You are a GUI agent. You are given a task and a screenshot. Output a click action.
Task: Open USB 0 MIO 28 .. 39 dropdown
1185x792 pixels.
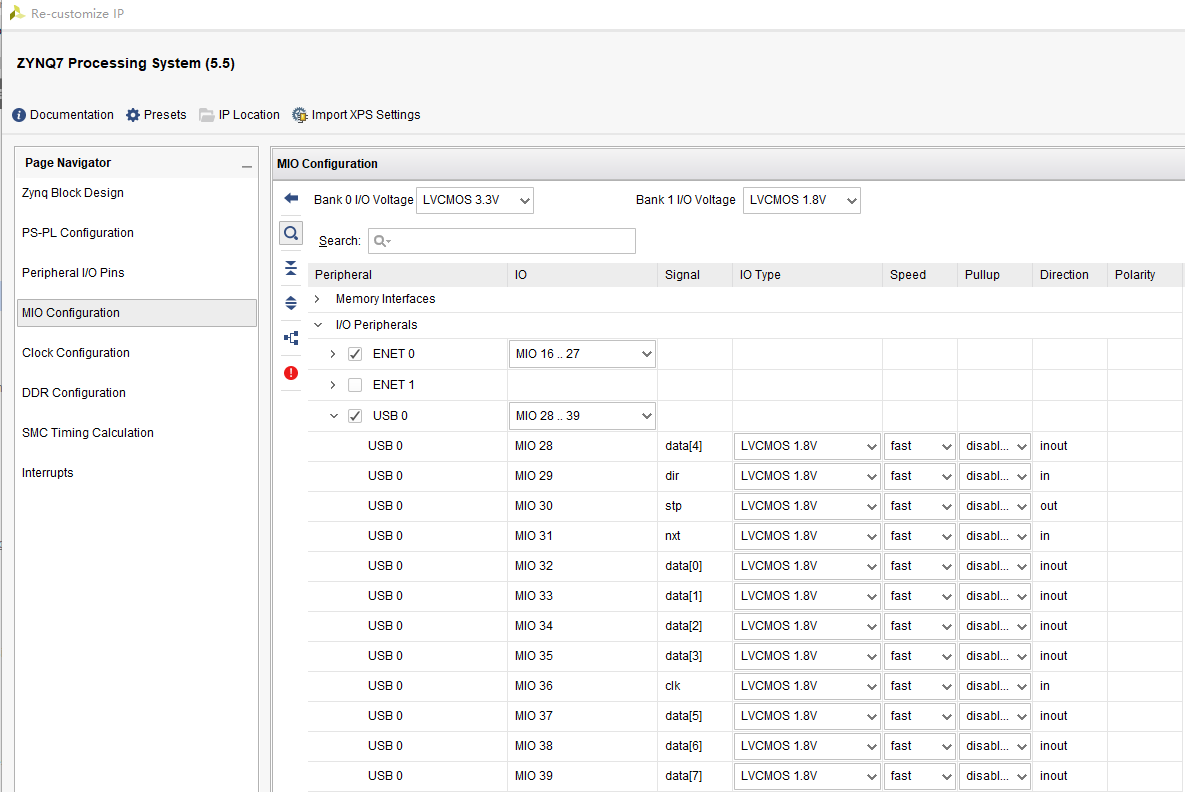tap(582, 416)
